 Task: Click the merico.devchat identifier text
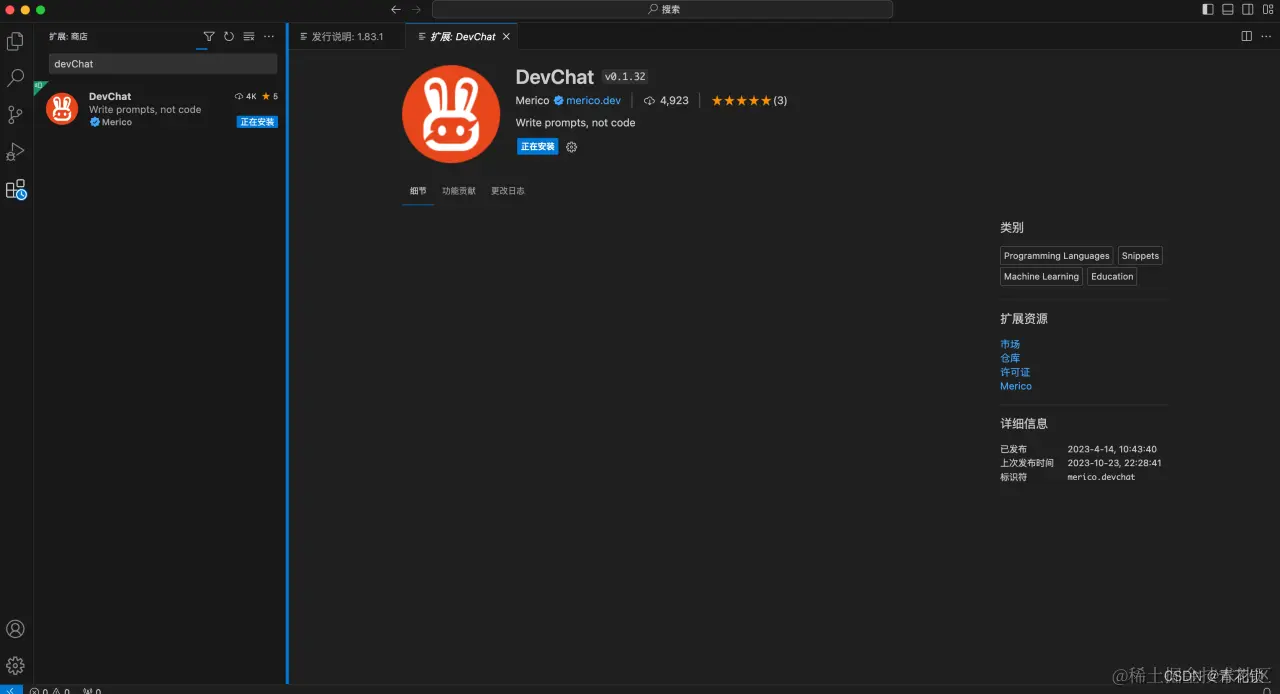pyautogui.click(x=1101, y=477)
